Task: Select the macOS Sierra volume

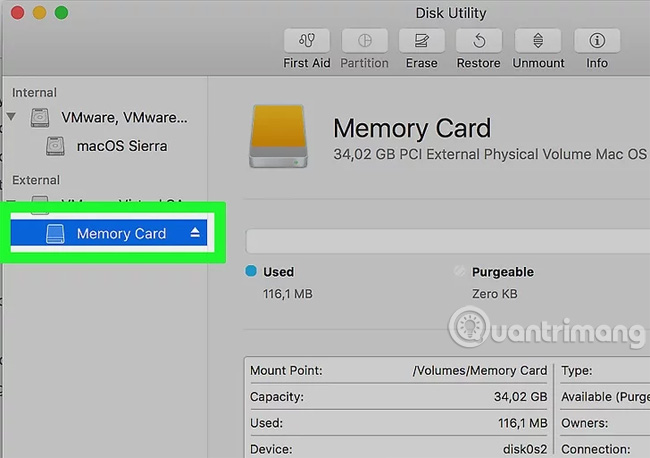Action: [122, 146]
